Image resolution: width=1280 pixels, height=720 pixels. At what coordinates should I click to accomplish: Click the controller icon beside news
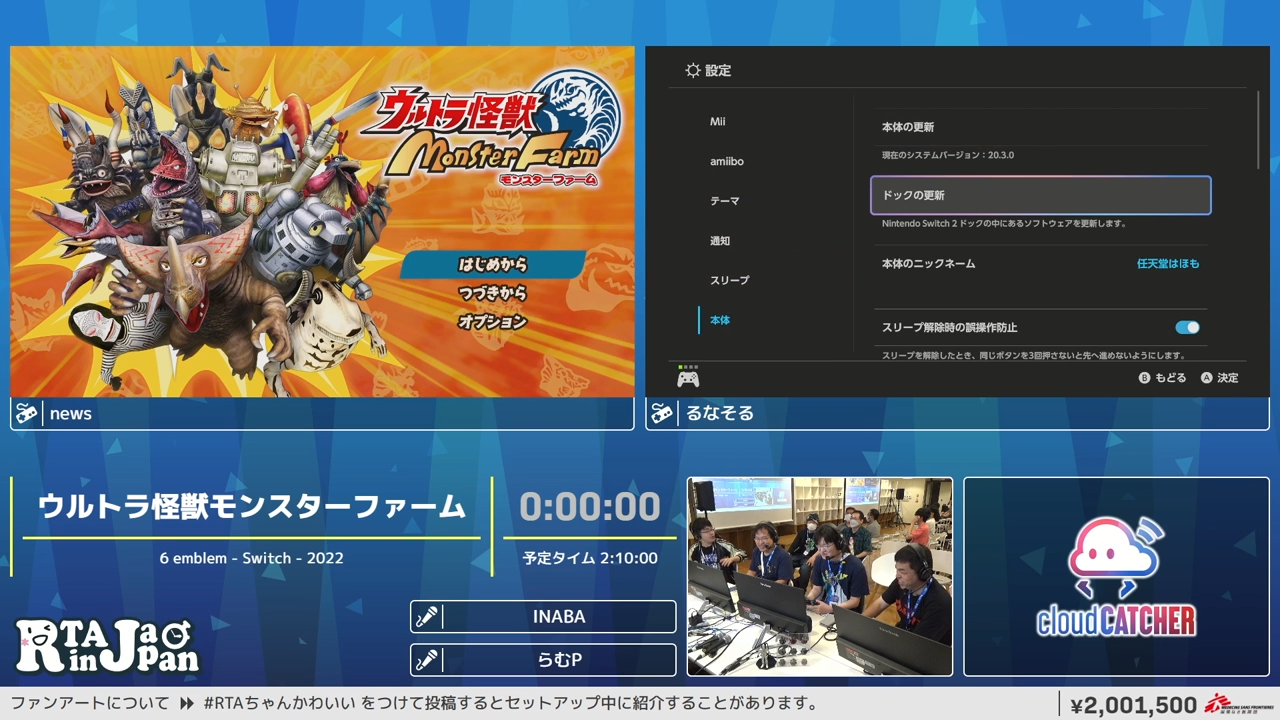click(x=27, y=414)
